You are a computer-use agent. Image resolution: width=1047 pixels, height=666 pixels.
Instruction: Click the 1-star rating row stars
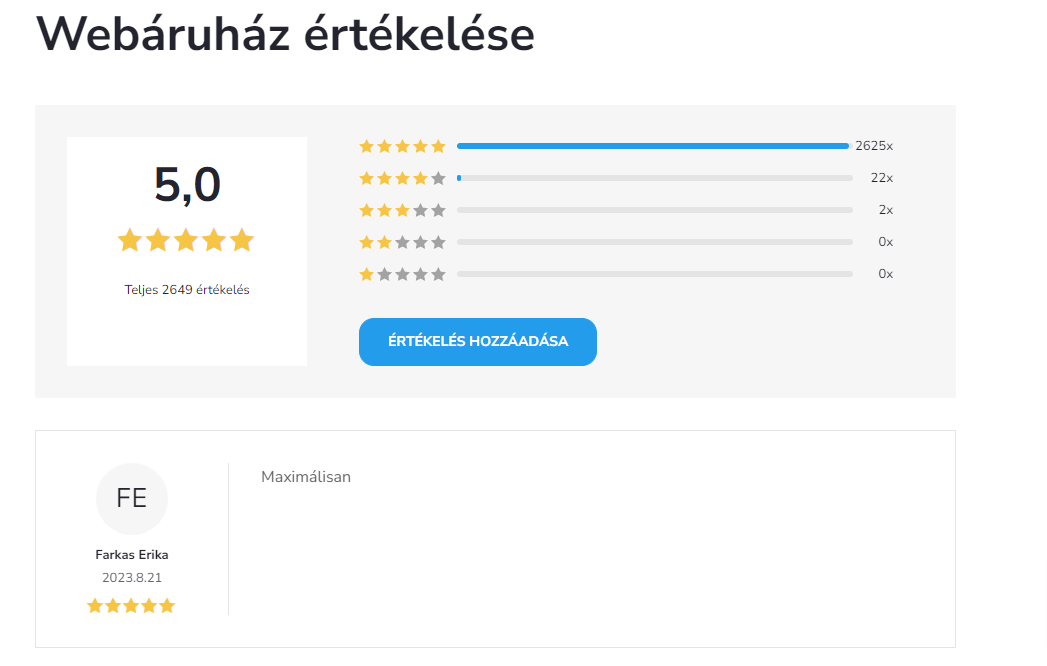tap(402, 274)
